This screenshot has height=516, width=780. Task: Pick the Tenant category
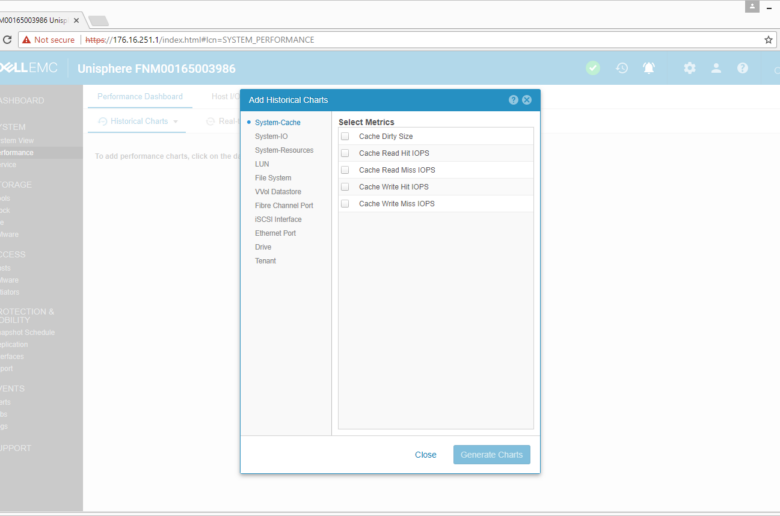point(265,261)
